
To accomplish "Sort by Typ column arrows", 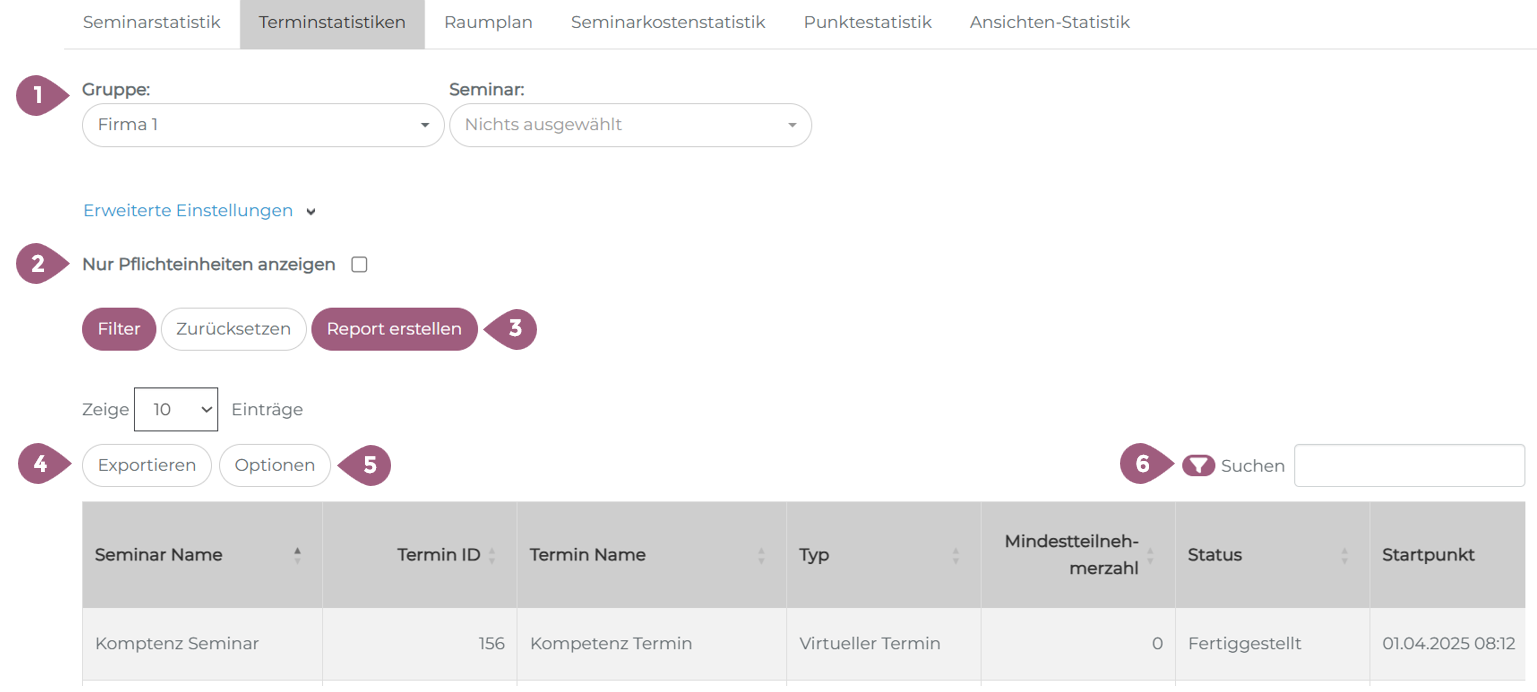I will click(x=955, y=555).
